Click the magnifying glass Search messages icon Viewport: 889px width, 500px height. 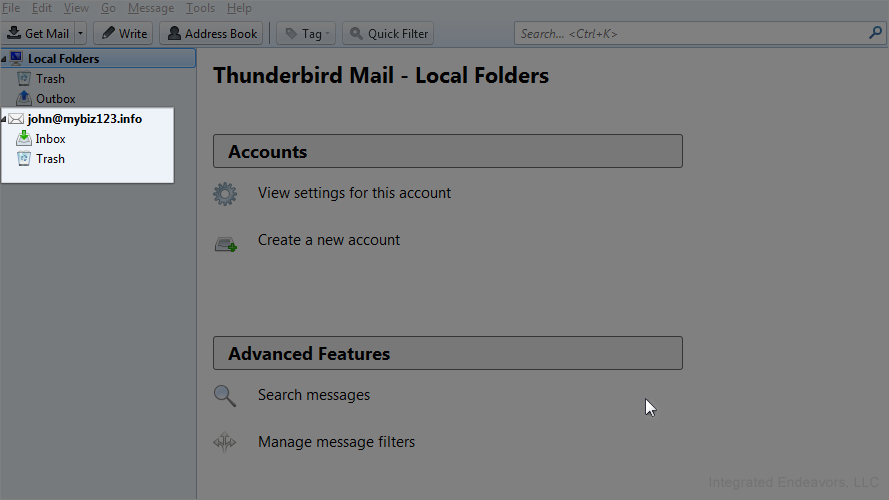(x=225, y=396)
